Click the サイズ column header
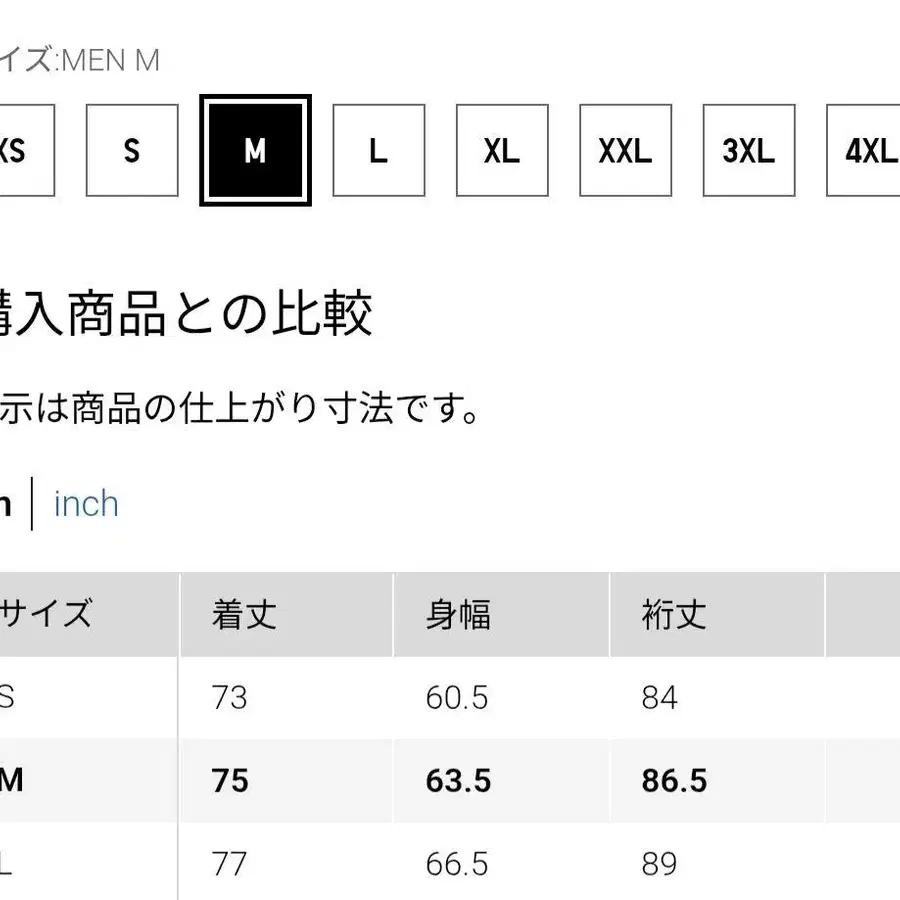The image size is (900, 900). click(x=46, y=613)
